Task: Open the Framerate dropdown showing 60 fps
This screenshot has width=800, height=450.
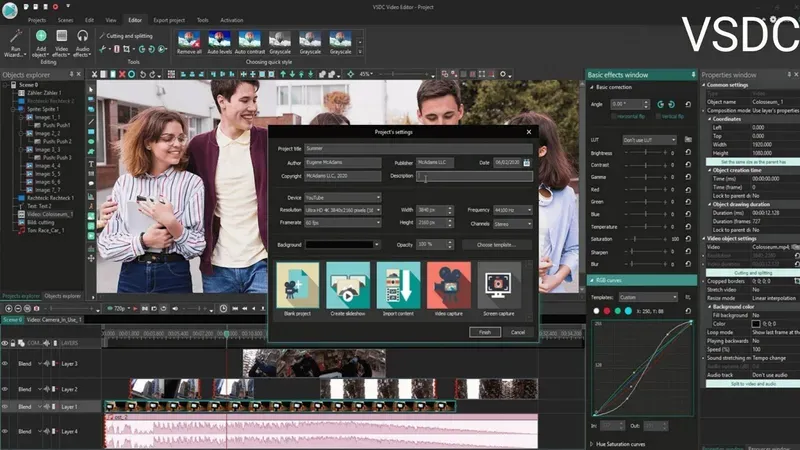Action: point(342,222)
